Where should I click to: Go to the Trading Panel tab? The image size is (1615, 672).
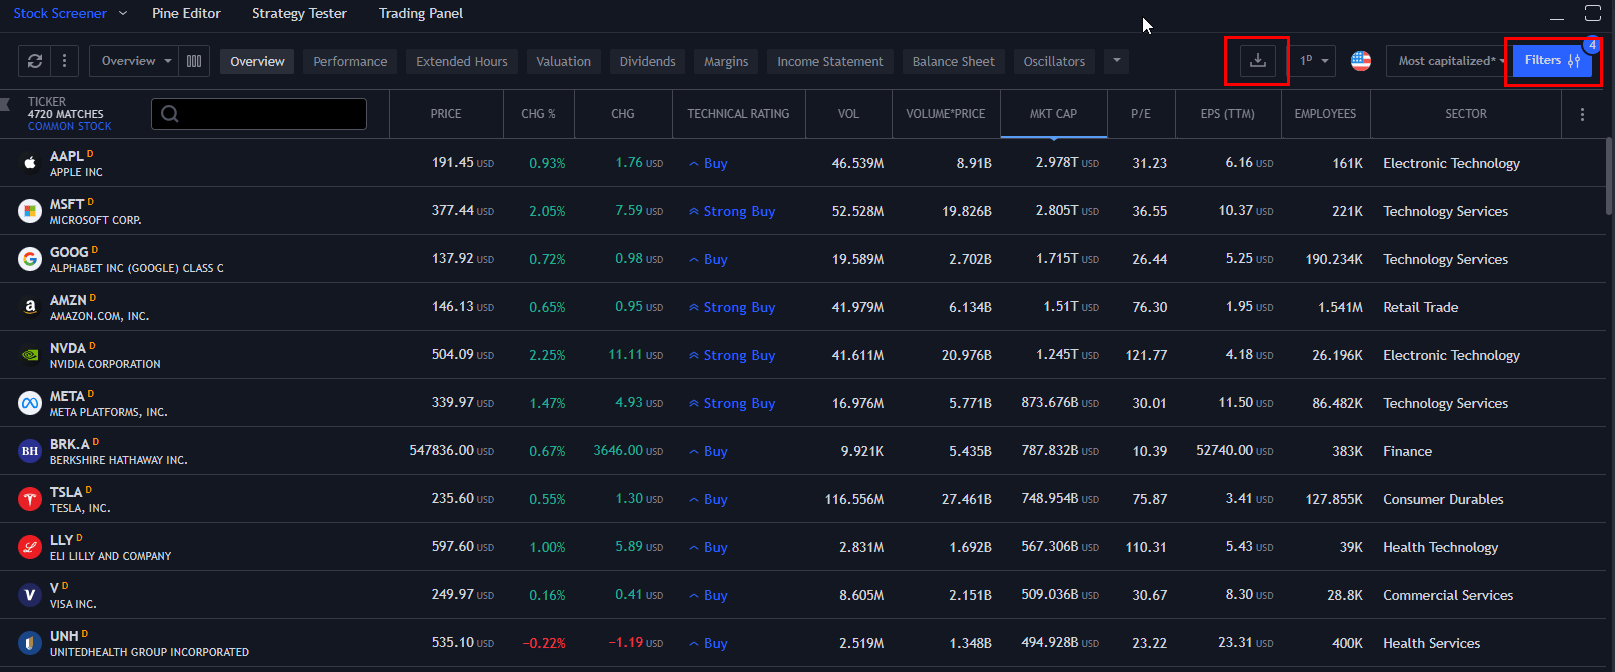(x=421, y=13)
